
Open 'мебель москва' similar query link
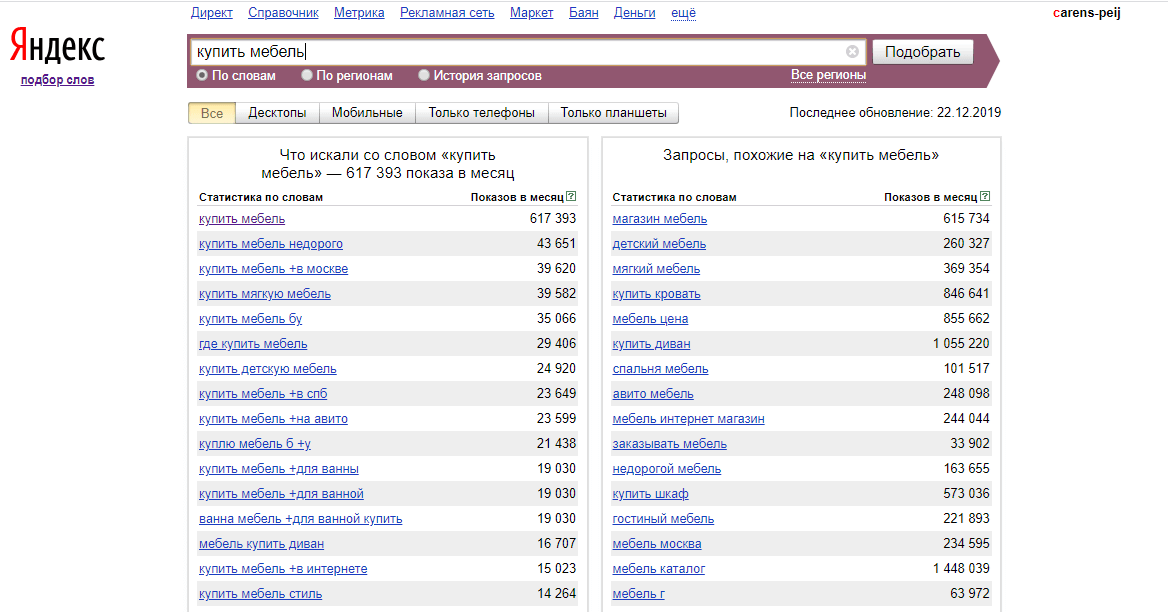657,544
